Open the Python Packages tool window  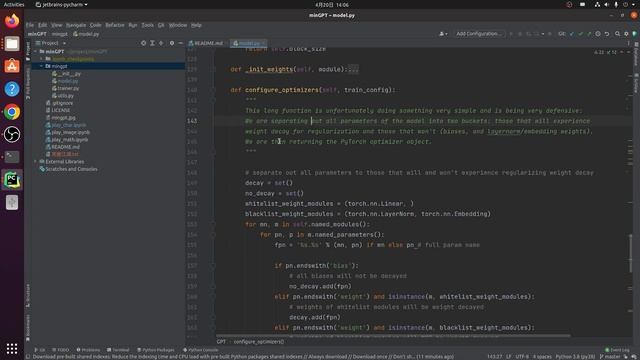pyautogui.click(x=156, y=350)
